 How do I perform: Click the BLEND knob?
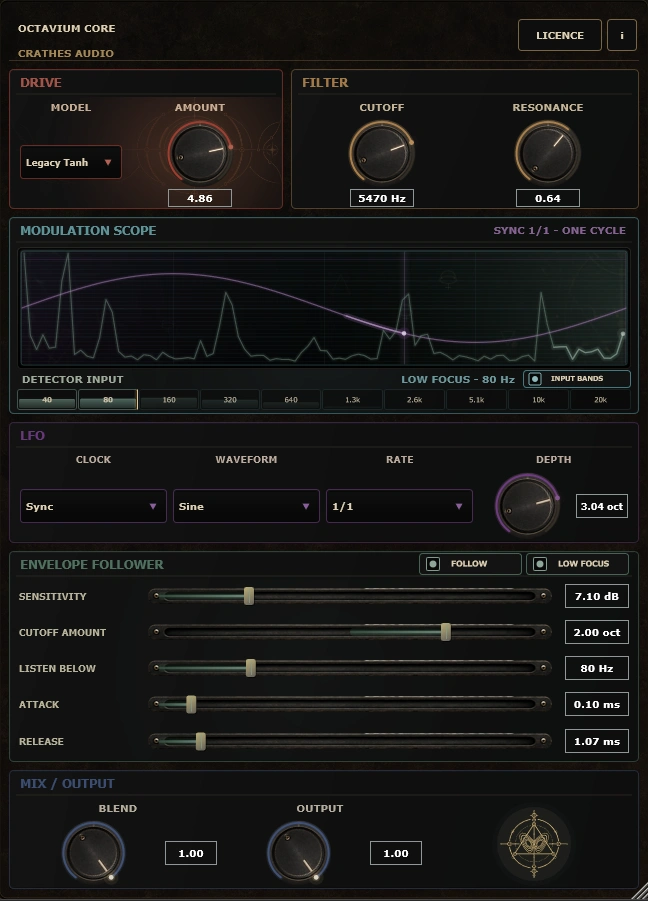coord(93,853)
